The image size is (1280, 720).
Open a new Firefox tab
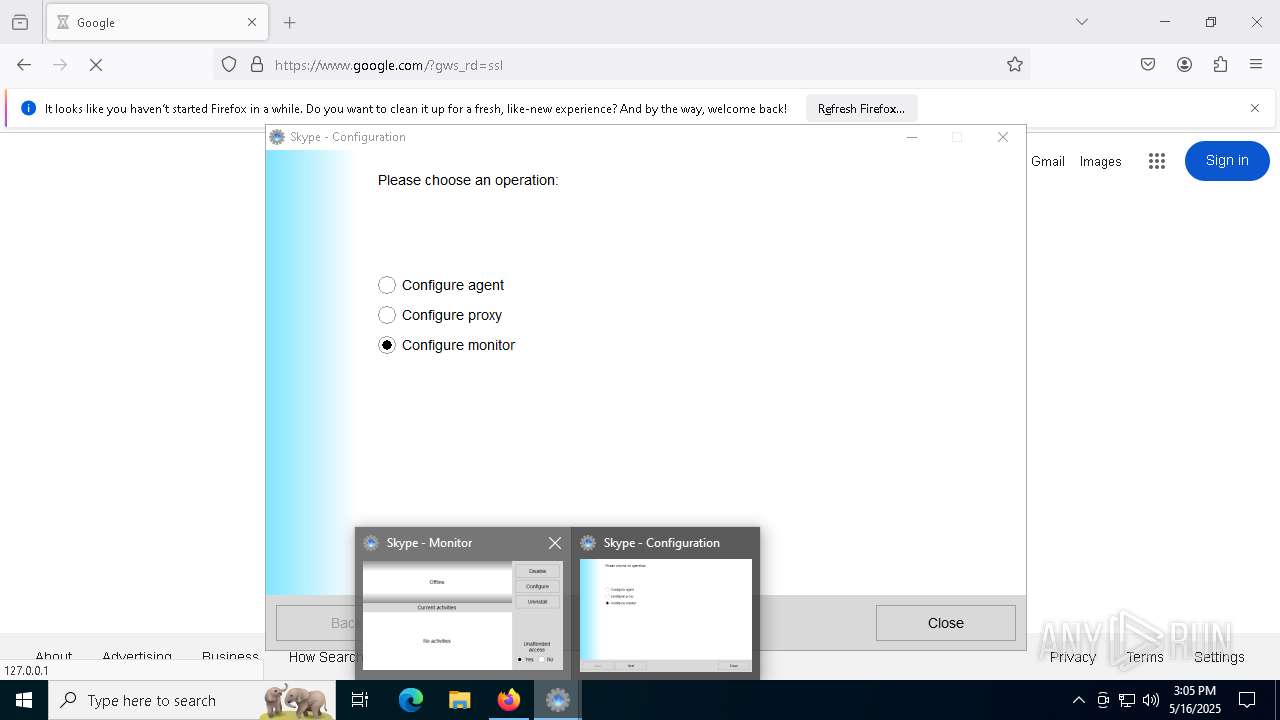(x=290, y=22)
